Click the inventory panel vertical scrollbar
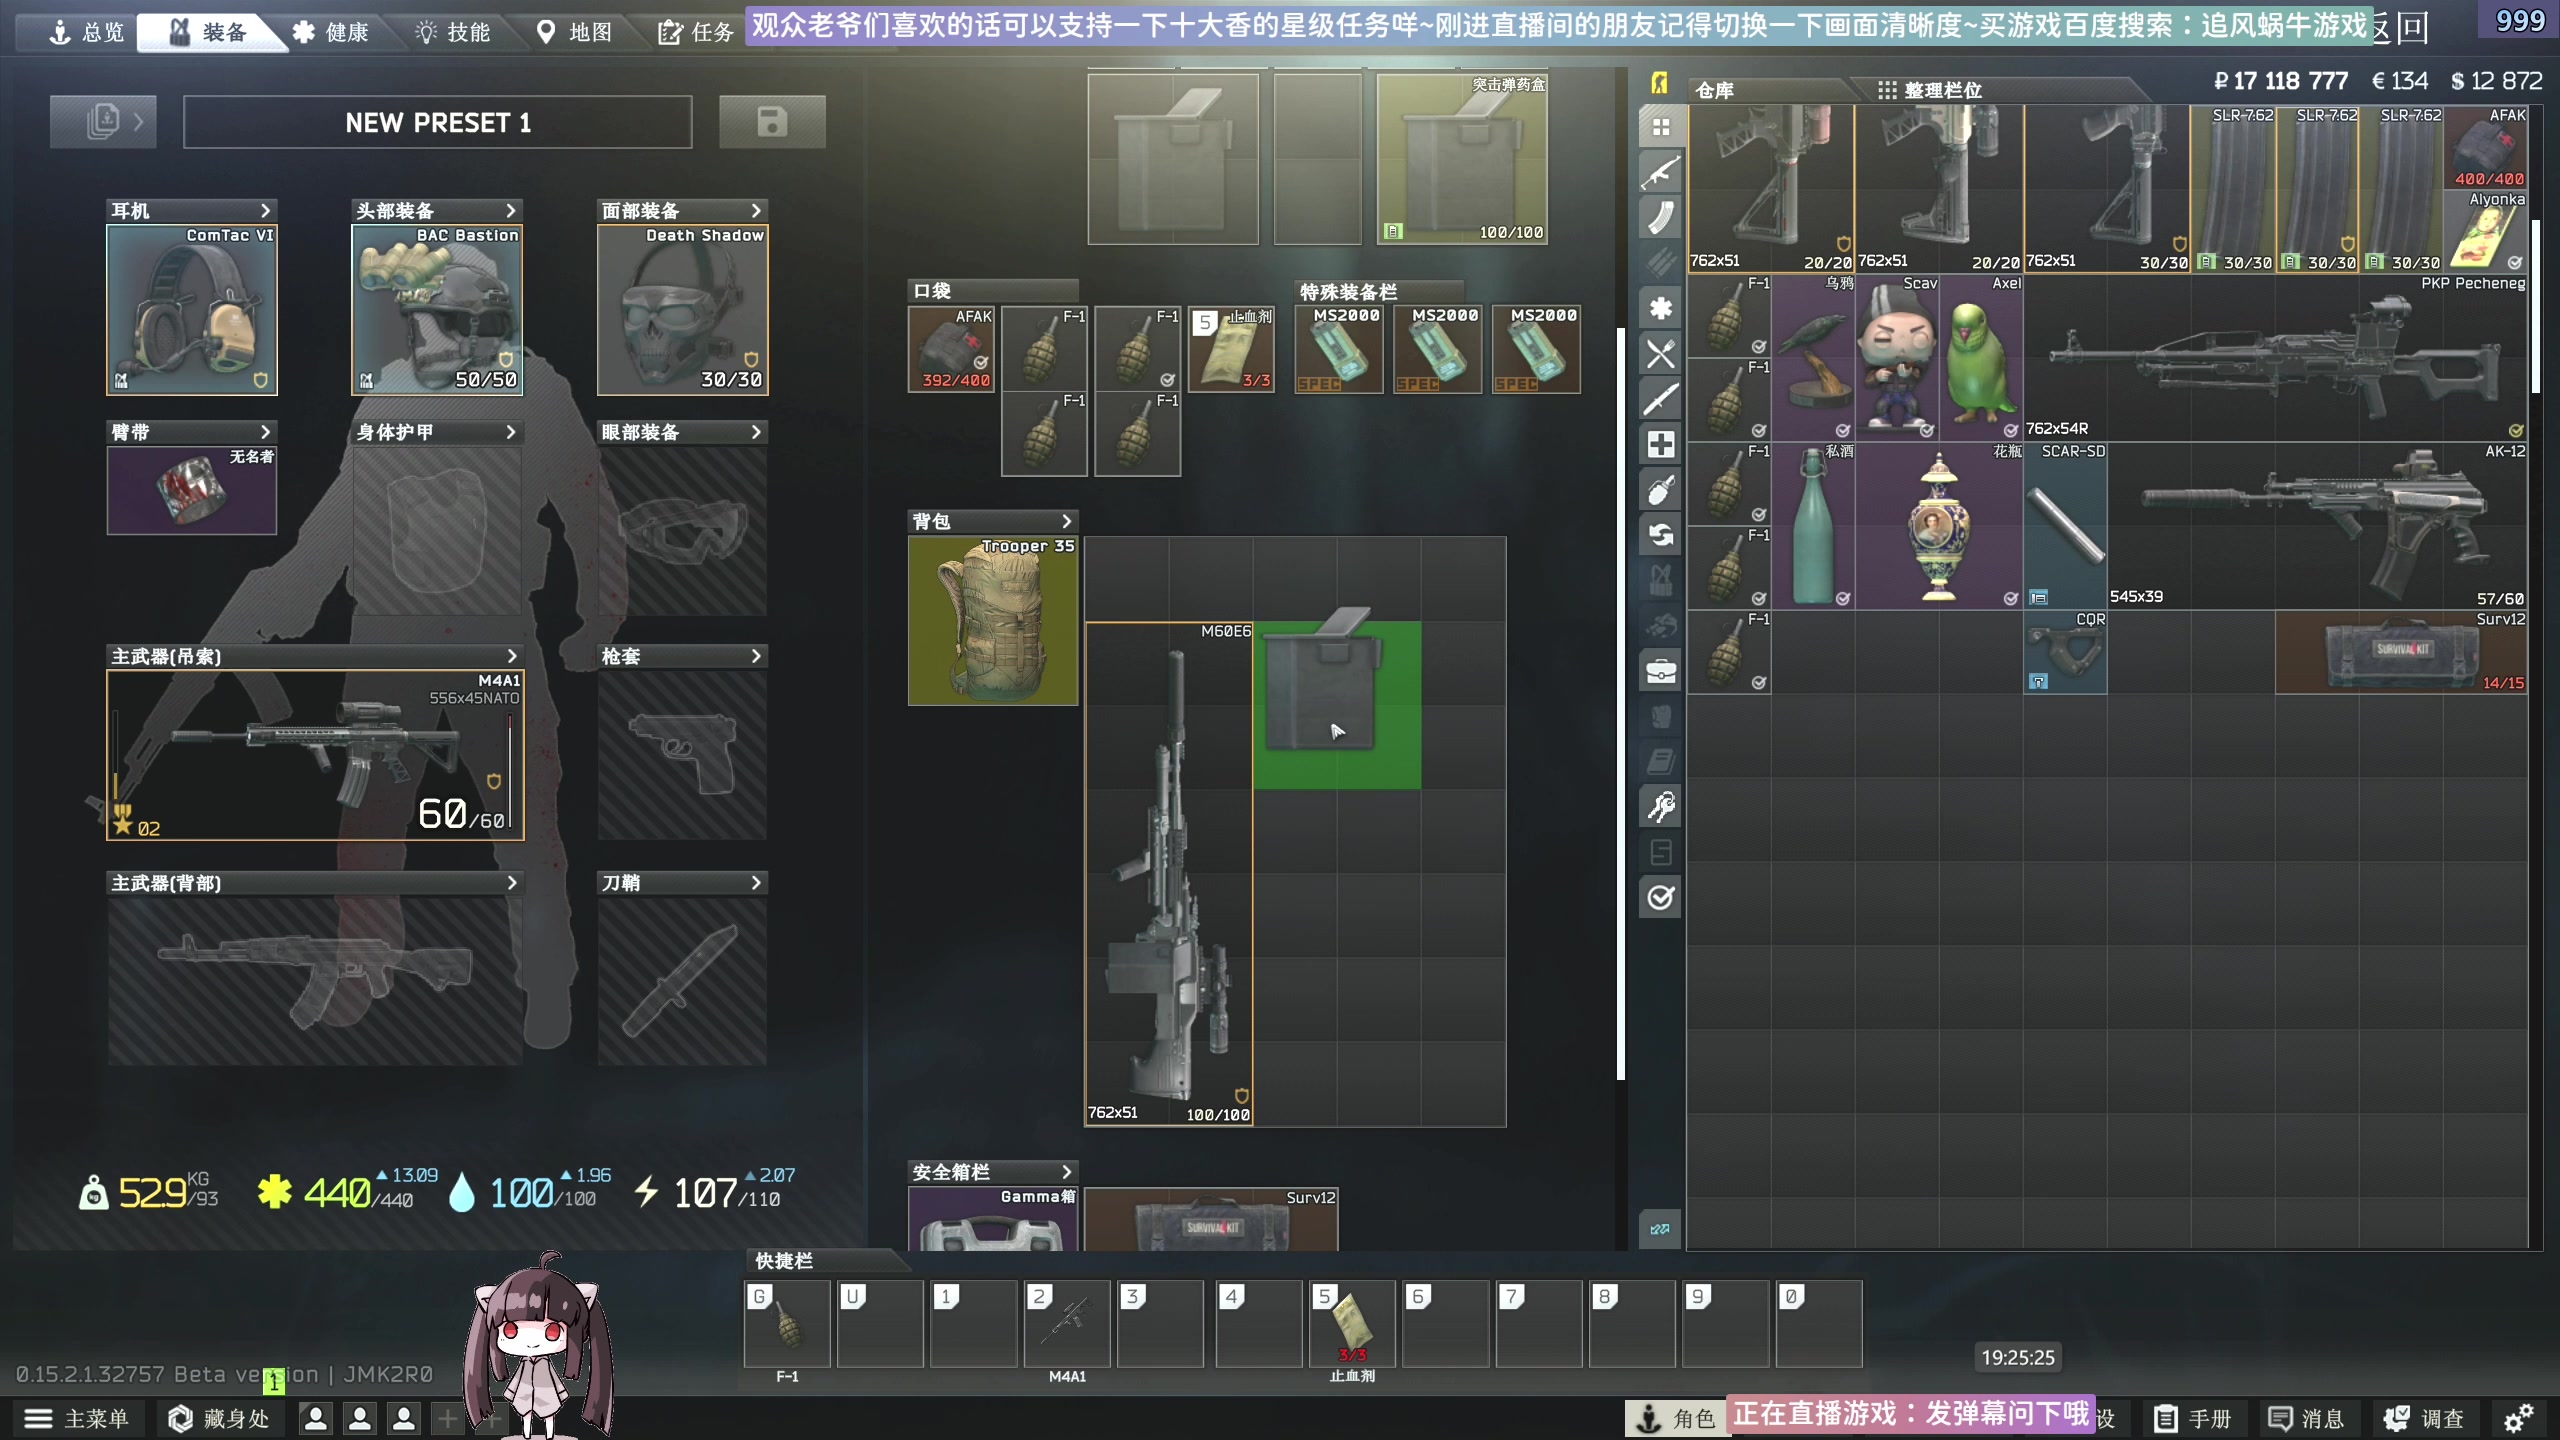 [1620, 703]
